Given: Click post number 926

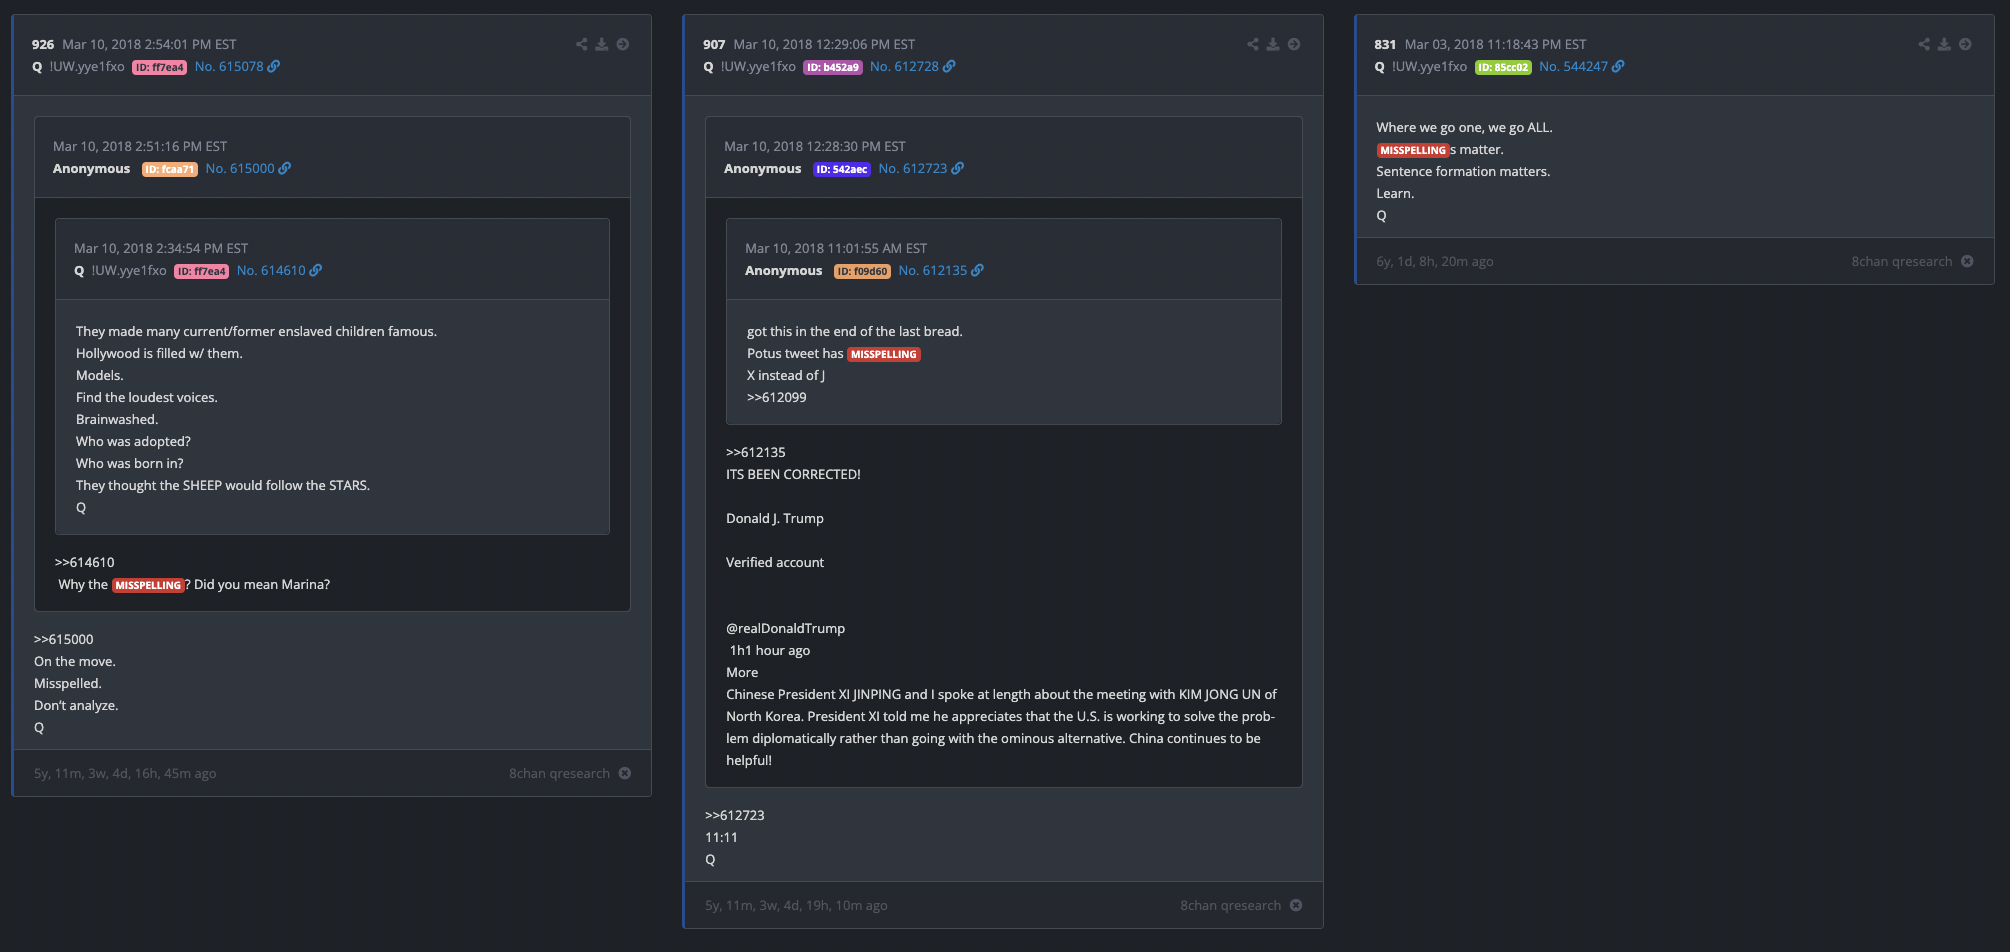Looking at the screenshot, I should [x=43, y=44].
